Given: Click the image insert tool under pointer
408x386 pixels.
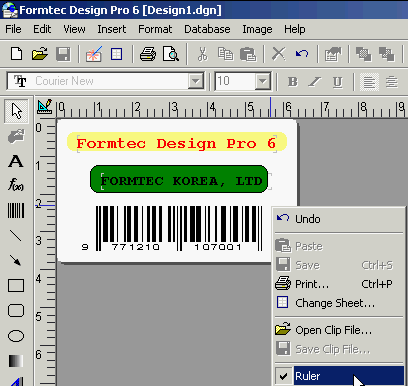Looking at the screenshot, I should [x=16, y=136].
